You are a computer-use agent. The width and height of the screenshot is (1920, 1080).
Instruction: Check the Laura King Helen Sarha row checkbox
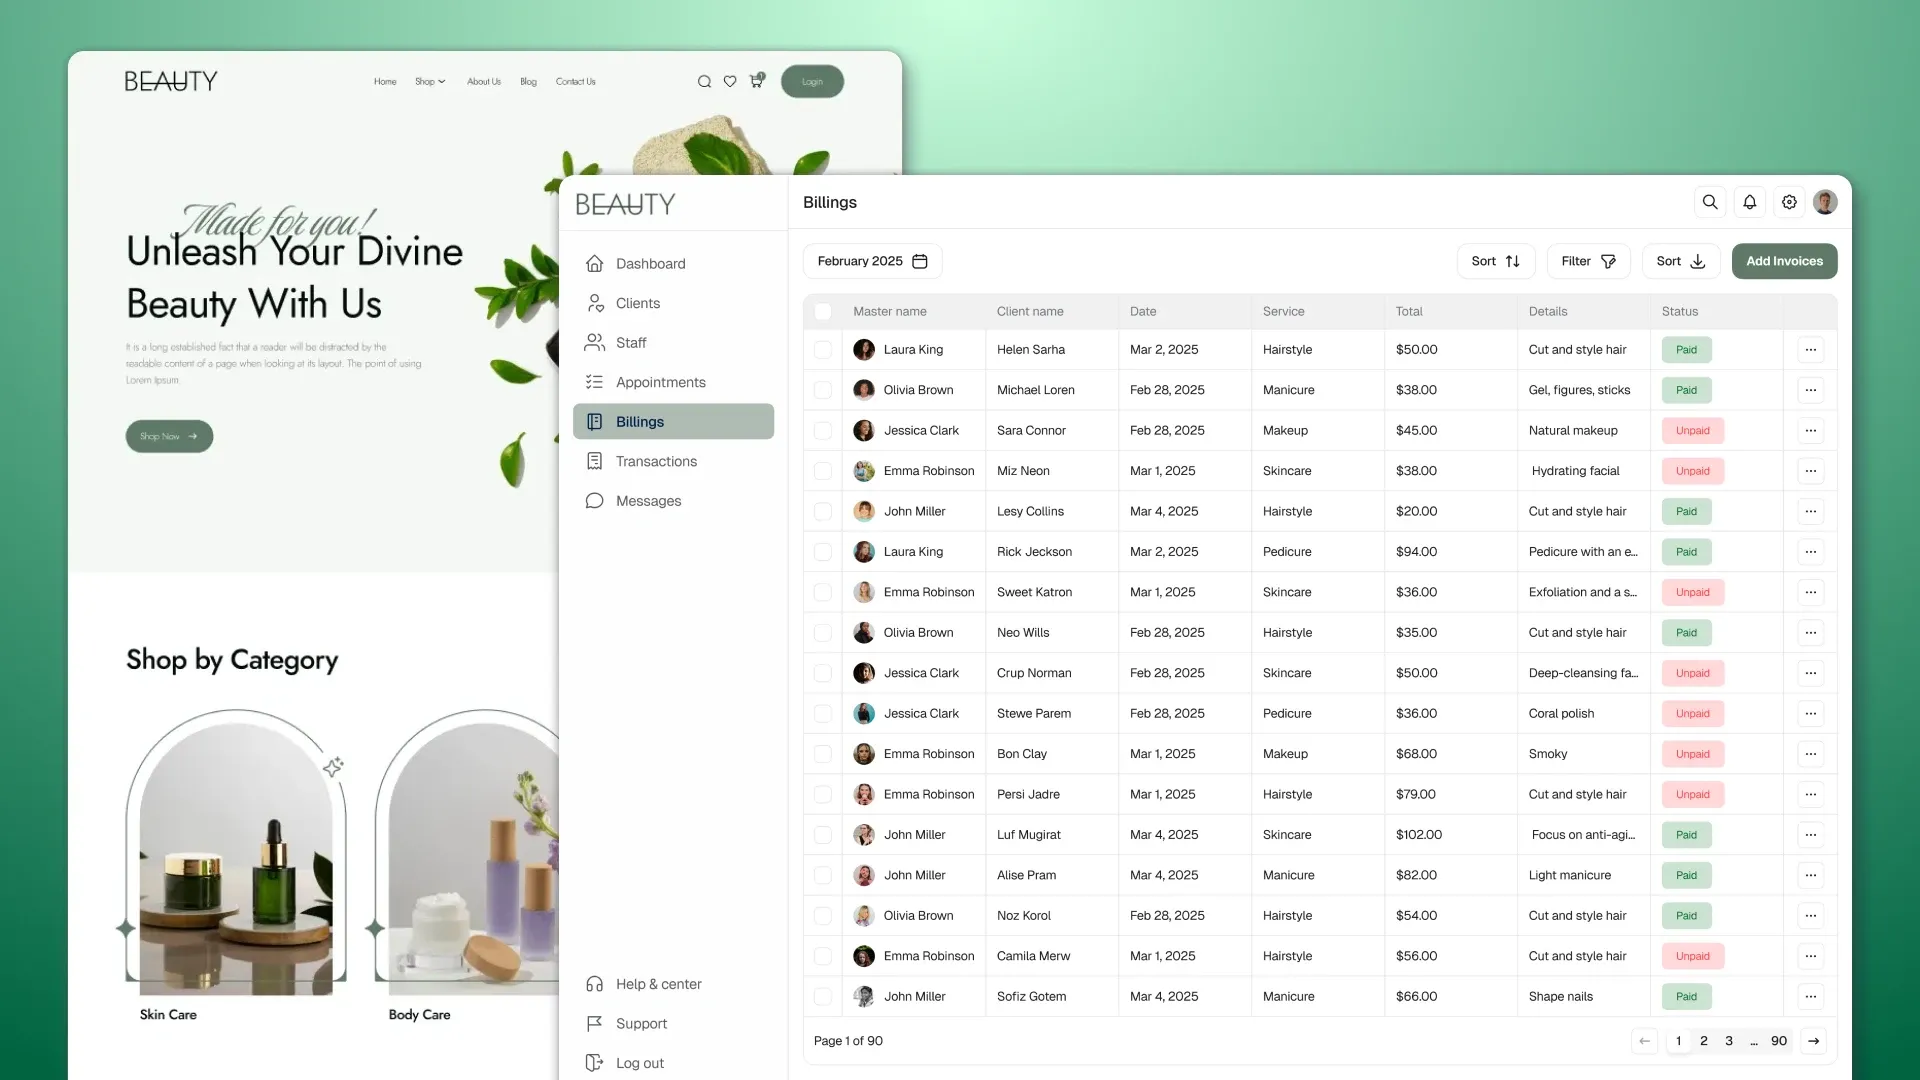(822, 350)
